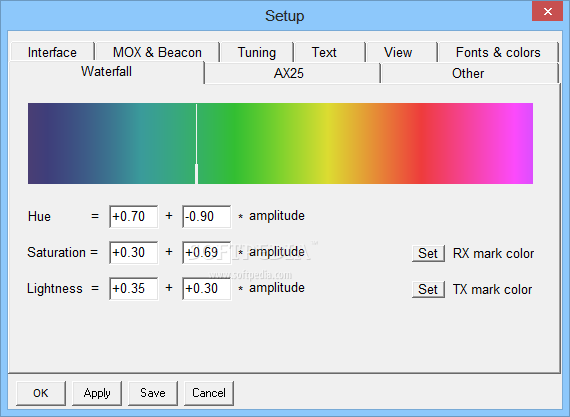Confirm settings with OK button
570x417 pixels.
(41, 393)
